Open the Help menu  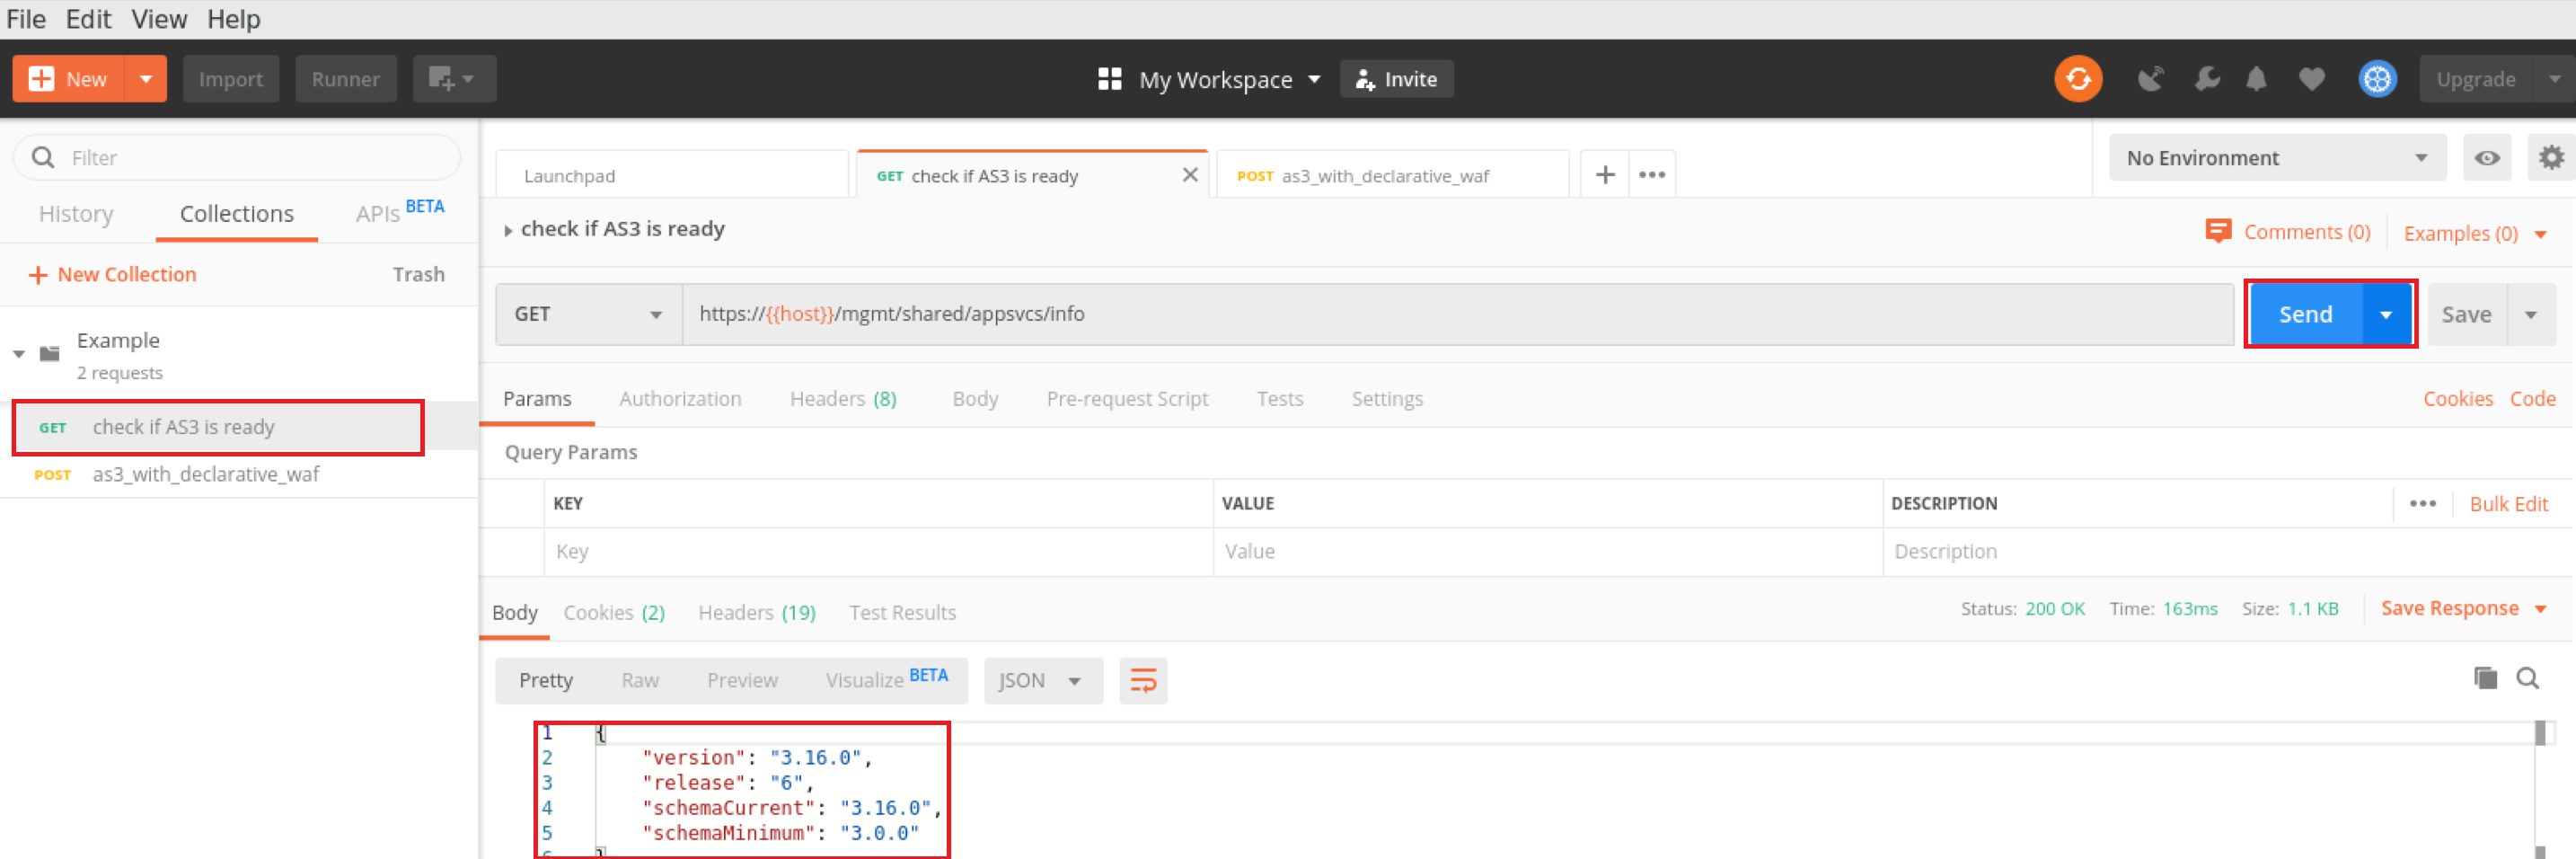[234, 19]
